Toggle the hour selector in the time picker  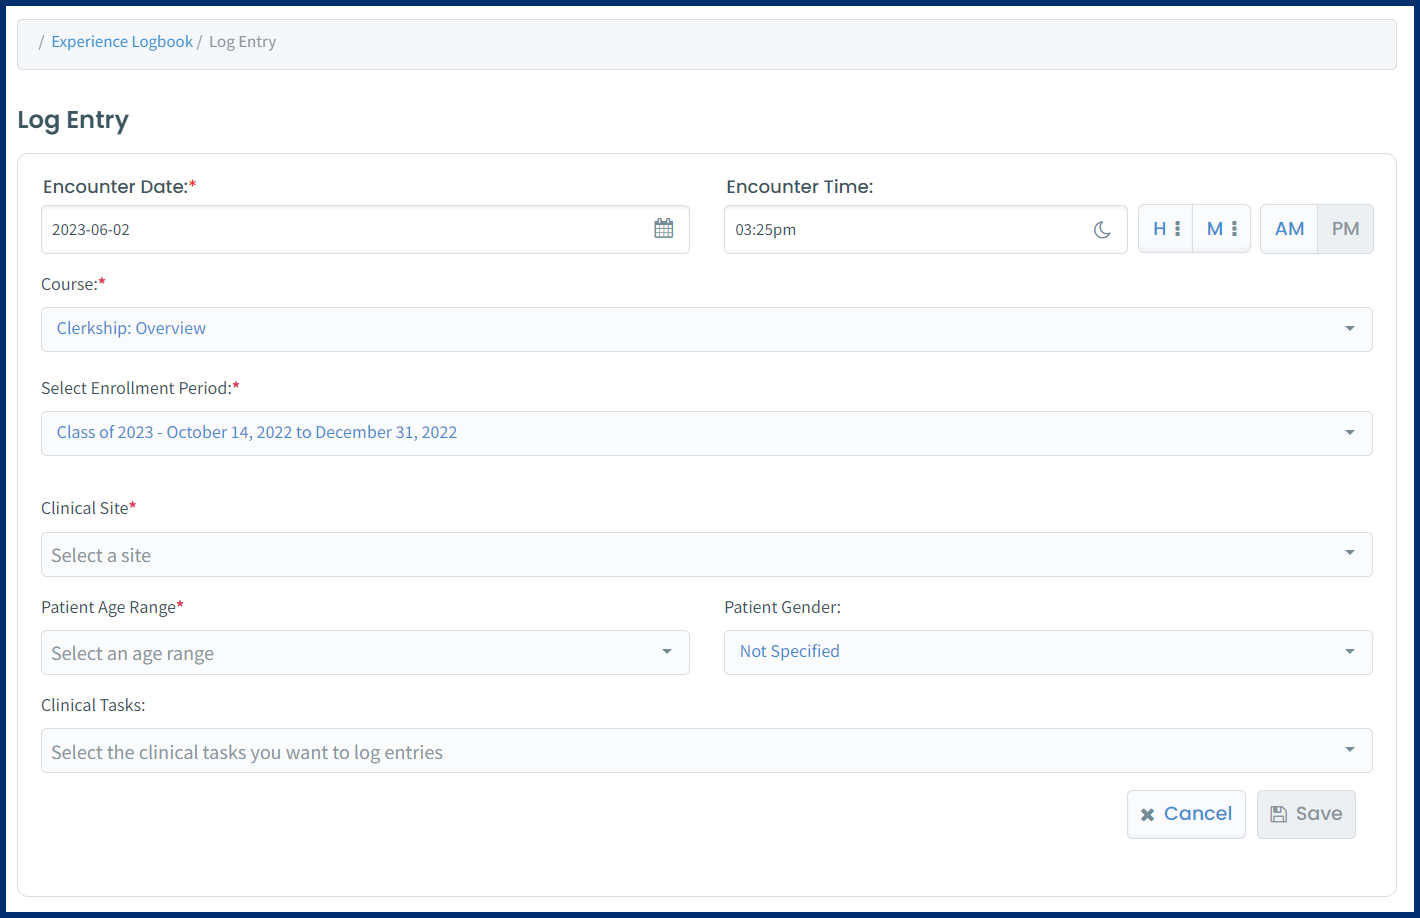point(1165,228)
